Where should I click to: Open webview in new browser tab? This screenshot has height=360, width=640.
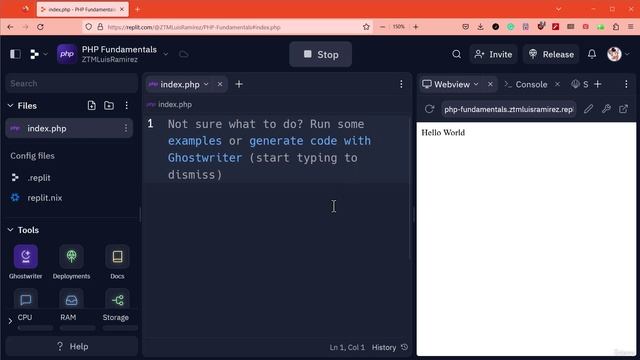(x=623, y=109)
